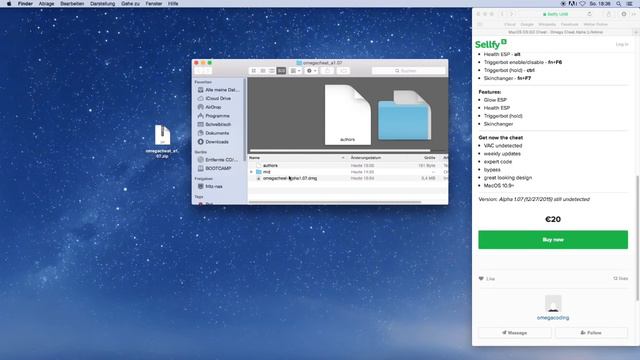Click the Sellfy logo

coord(491,44)
